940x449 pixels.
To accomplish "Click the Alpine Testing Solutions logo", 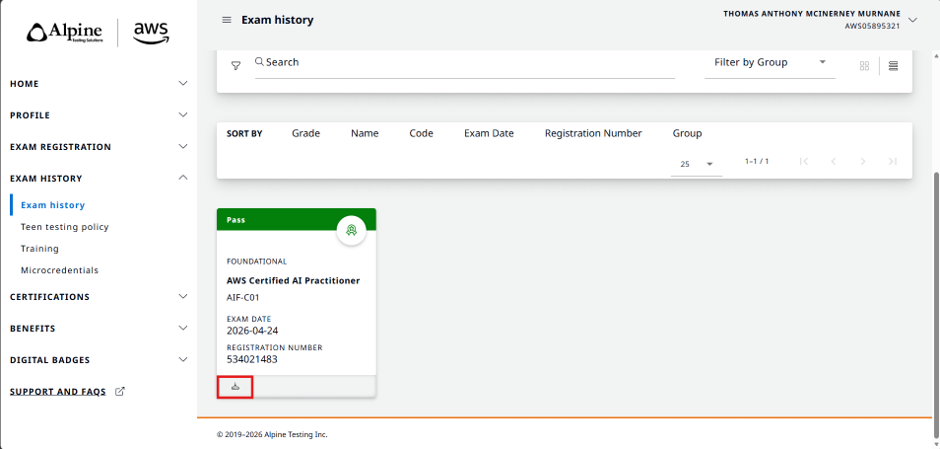I will (x=65, y=32).
